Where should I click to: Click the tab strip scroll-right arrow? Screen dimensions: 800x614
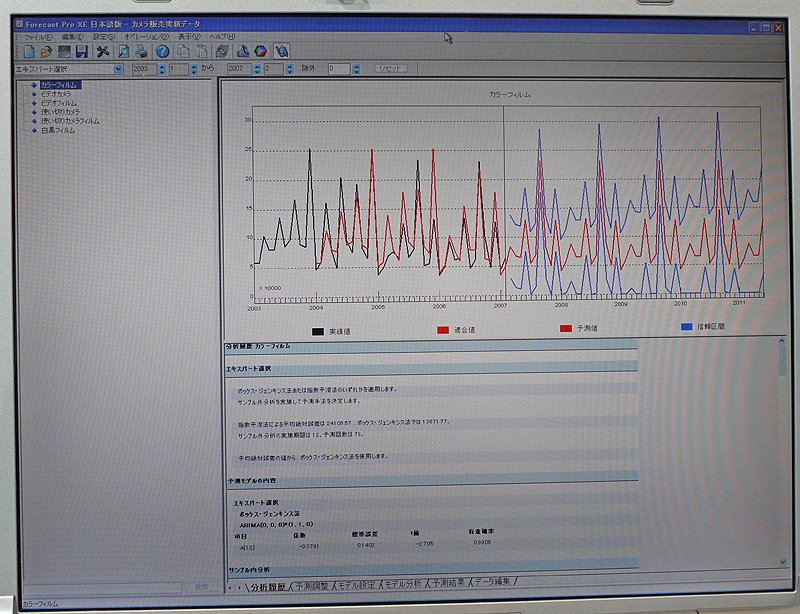coord(239,588)
